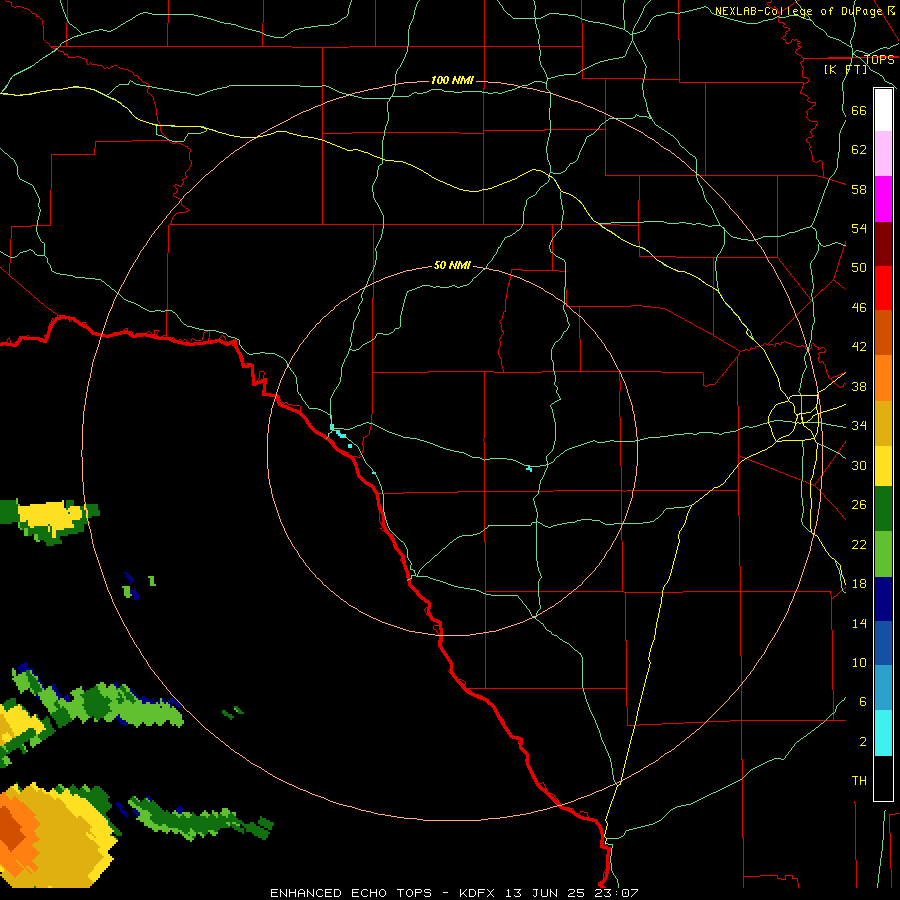
Task: Click the "42" legend label
Action: tap(859, 347)
